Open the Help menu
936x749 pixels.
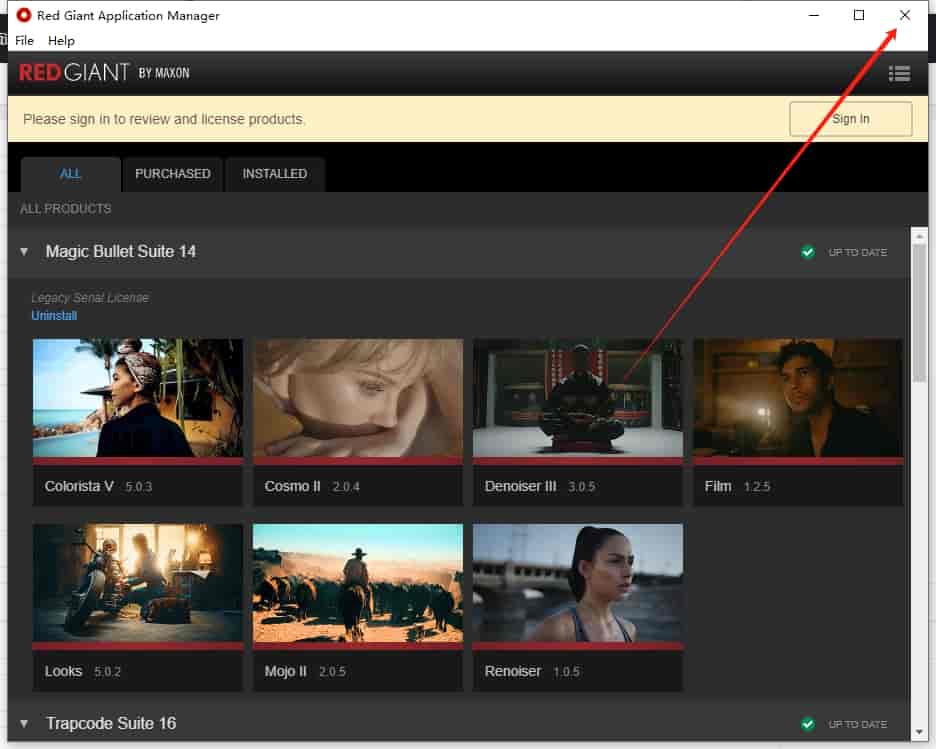61,41
